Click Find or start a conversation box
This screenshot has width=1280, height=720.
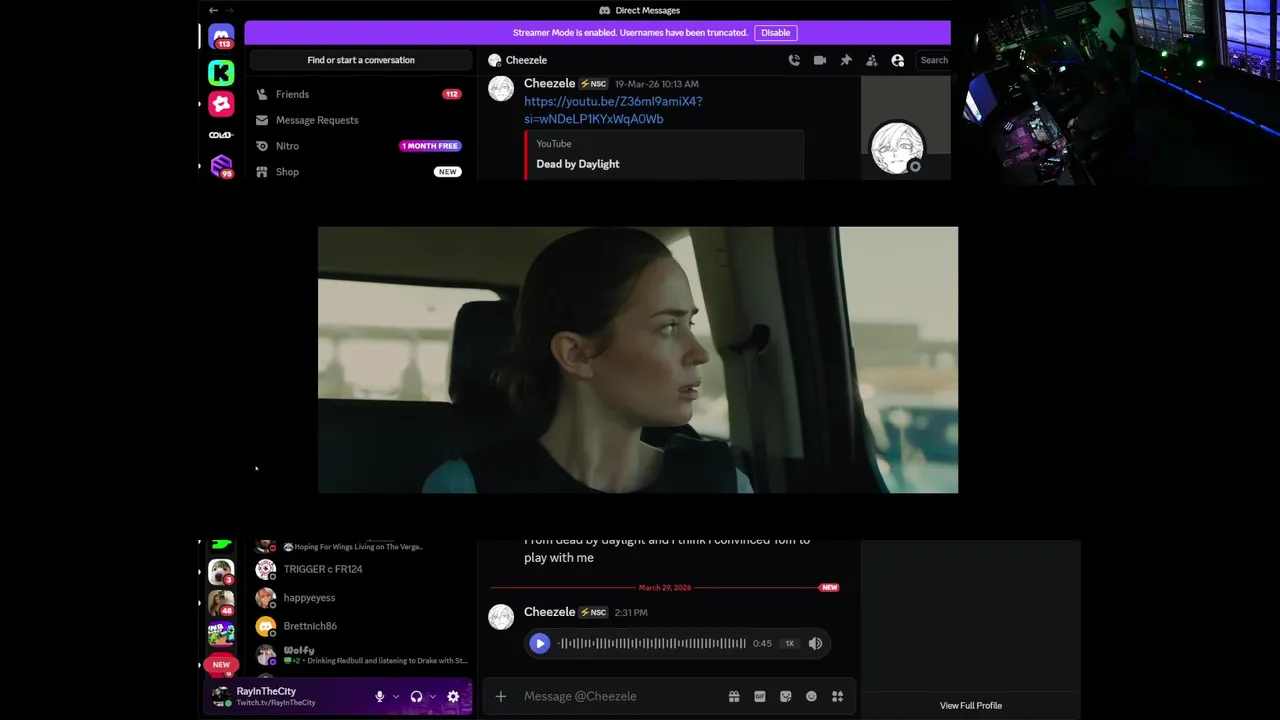(361, 60)
